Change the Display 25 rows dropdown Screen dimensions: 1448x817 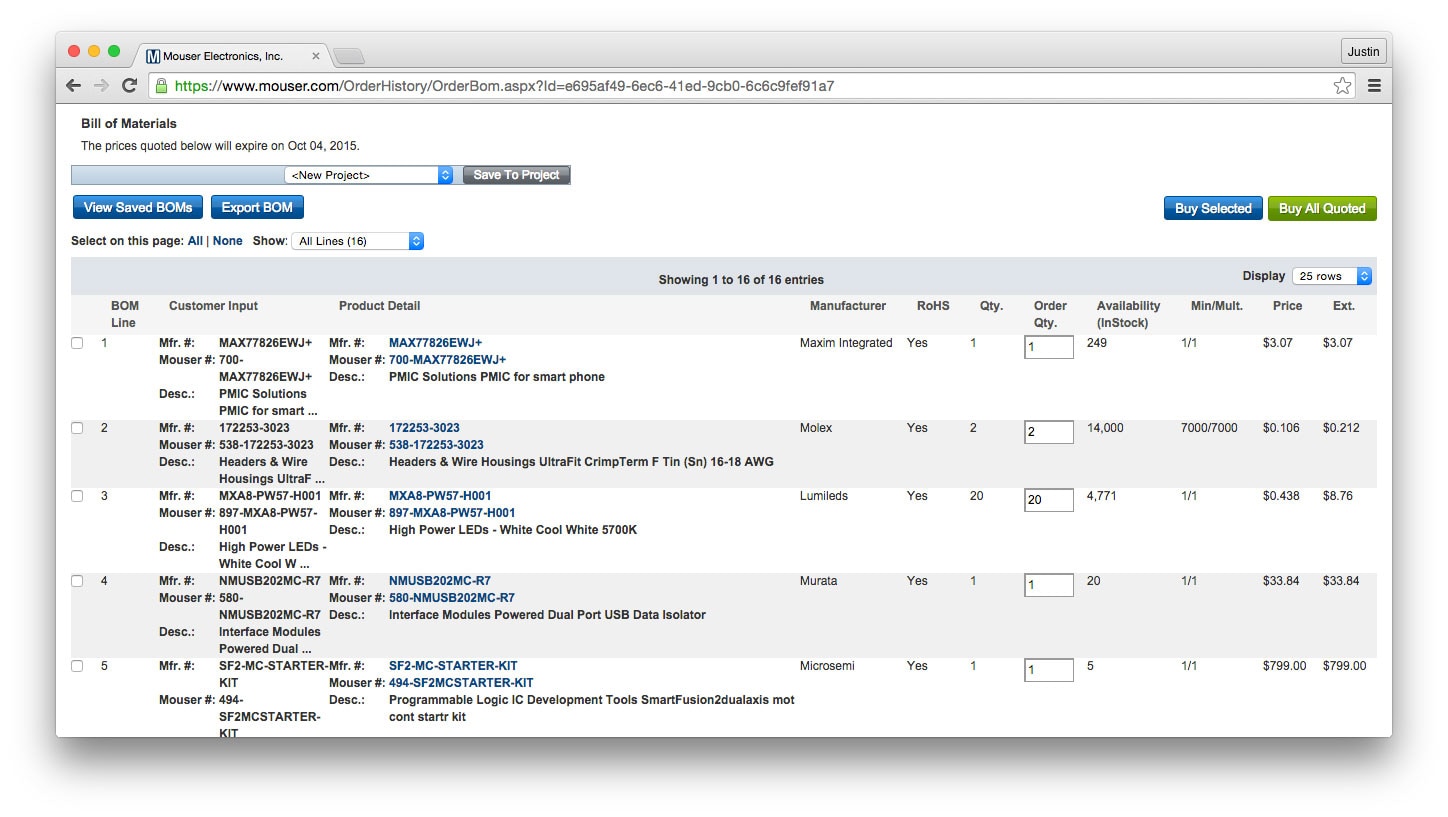pos(1331,276)
